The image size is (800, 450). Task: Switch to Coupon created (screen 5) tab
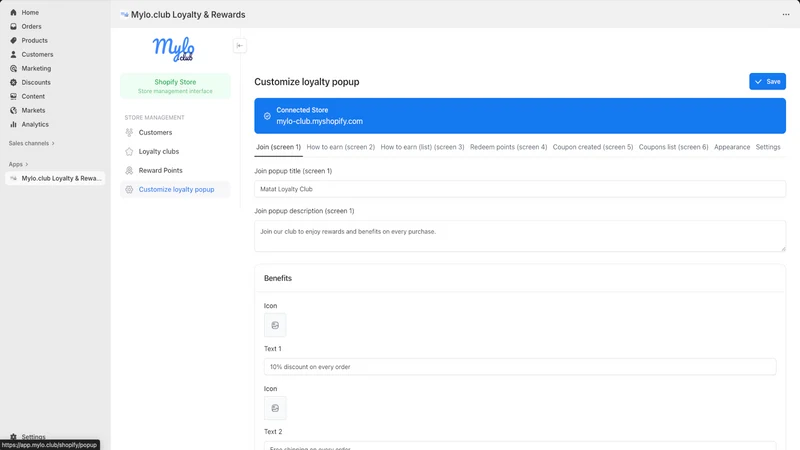click(593, 147)
